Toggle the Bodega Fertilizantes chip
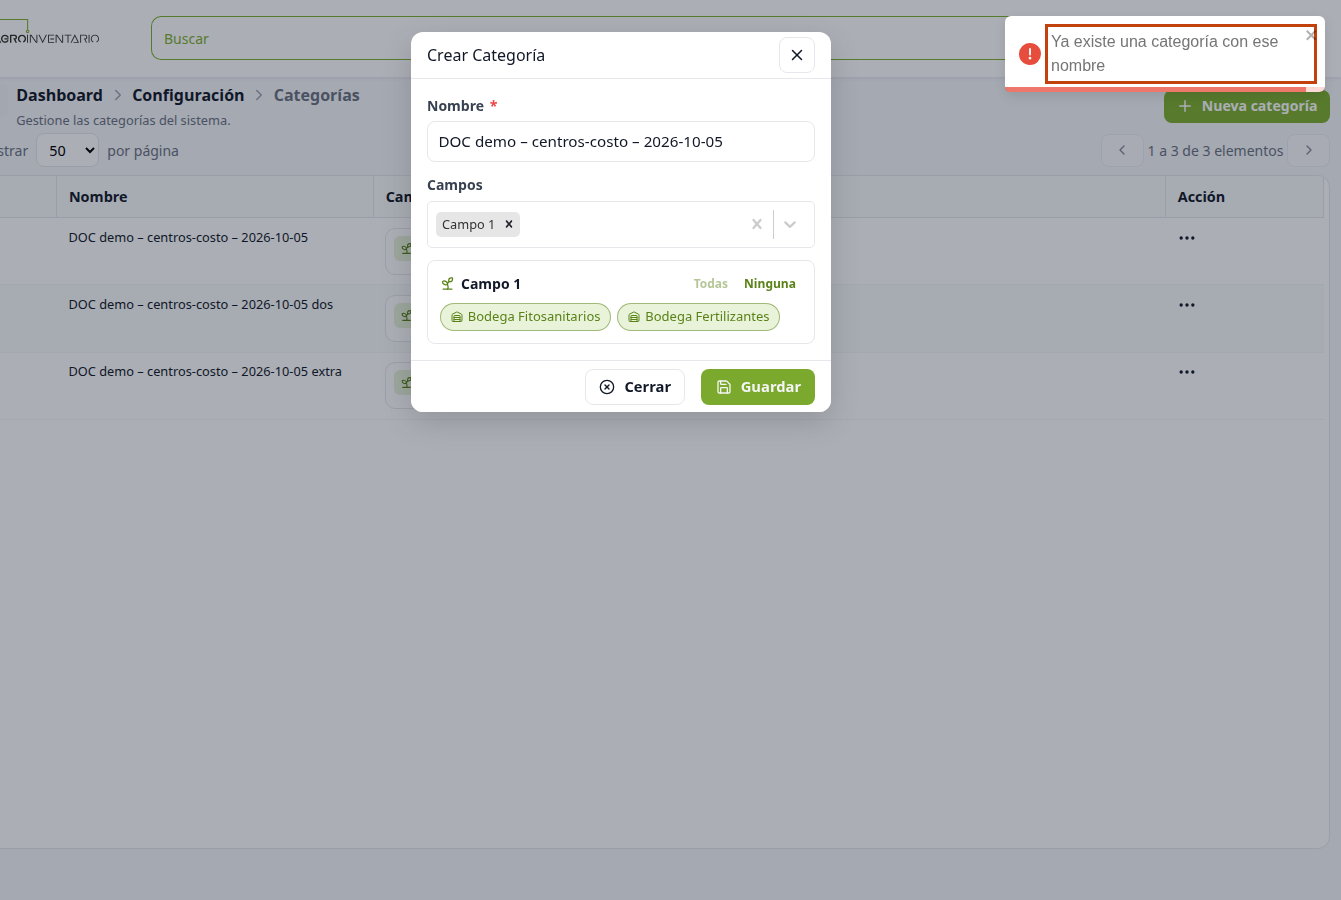 [x=698, y=317]
